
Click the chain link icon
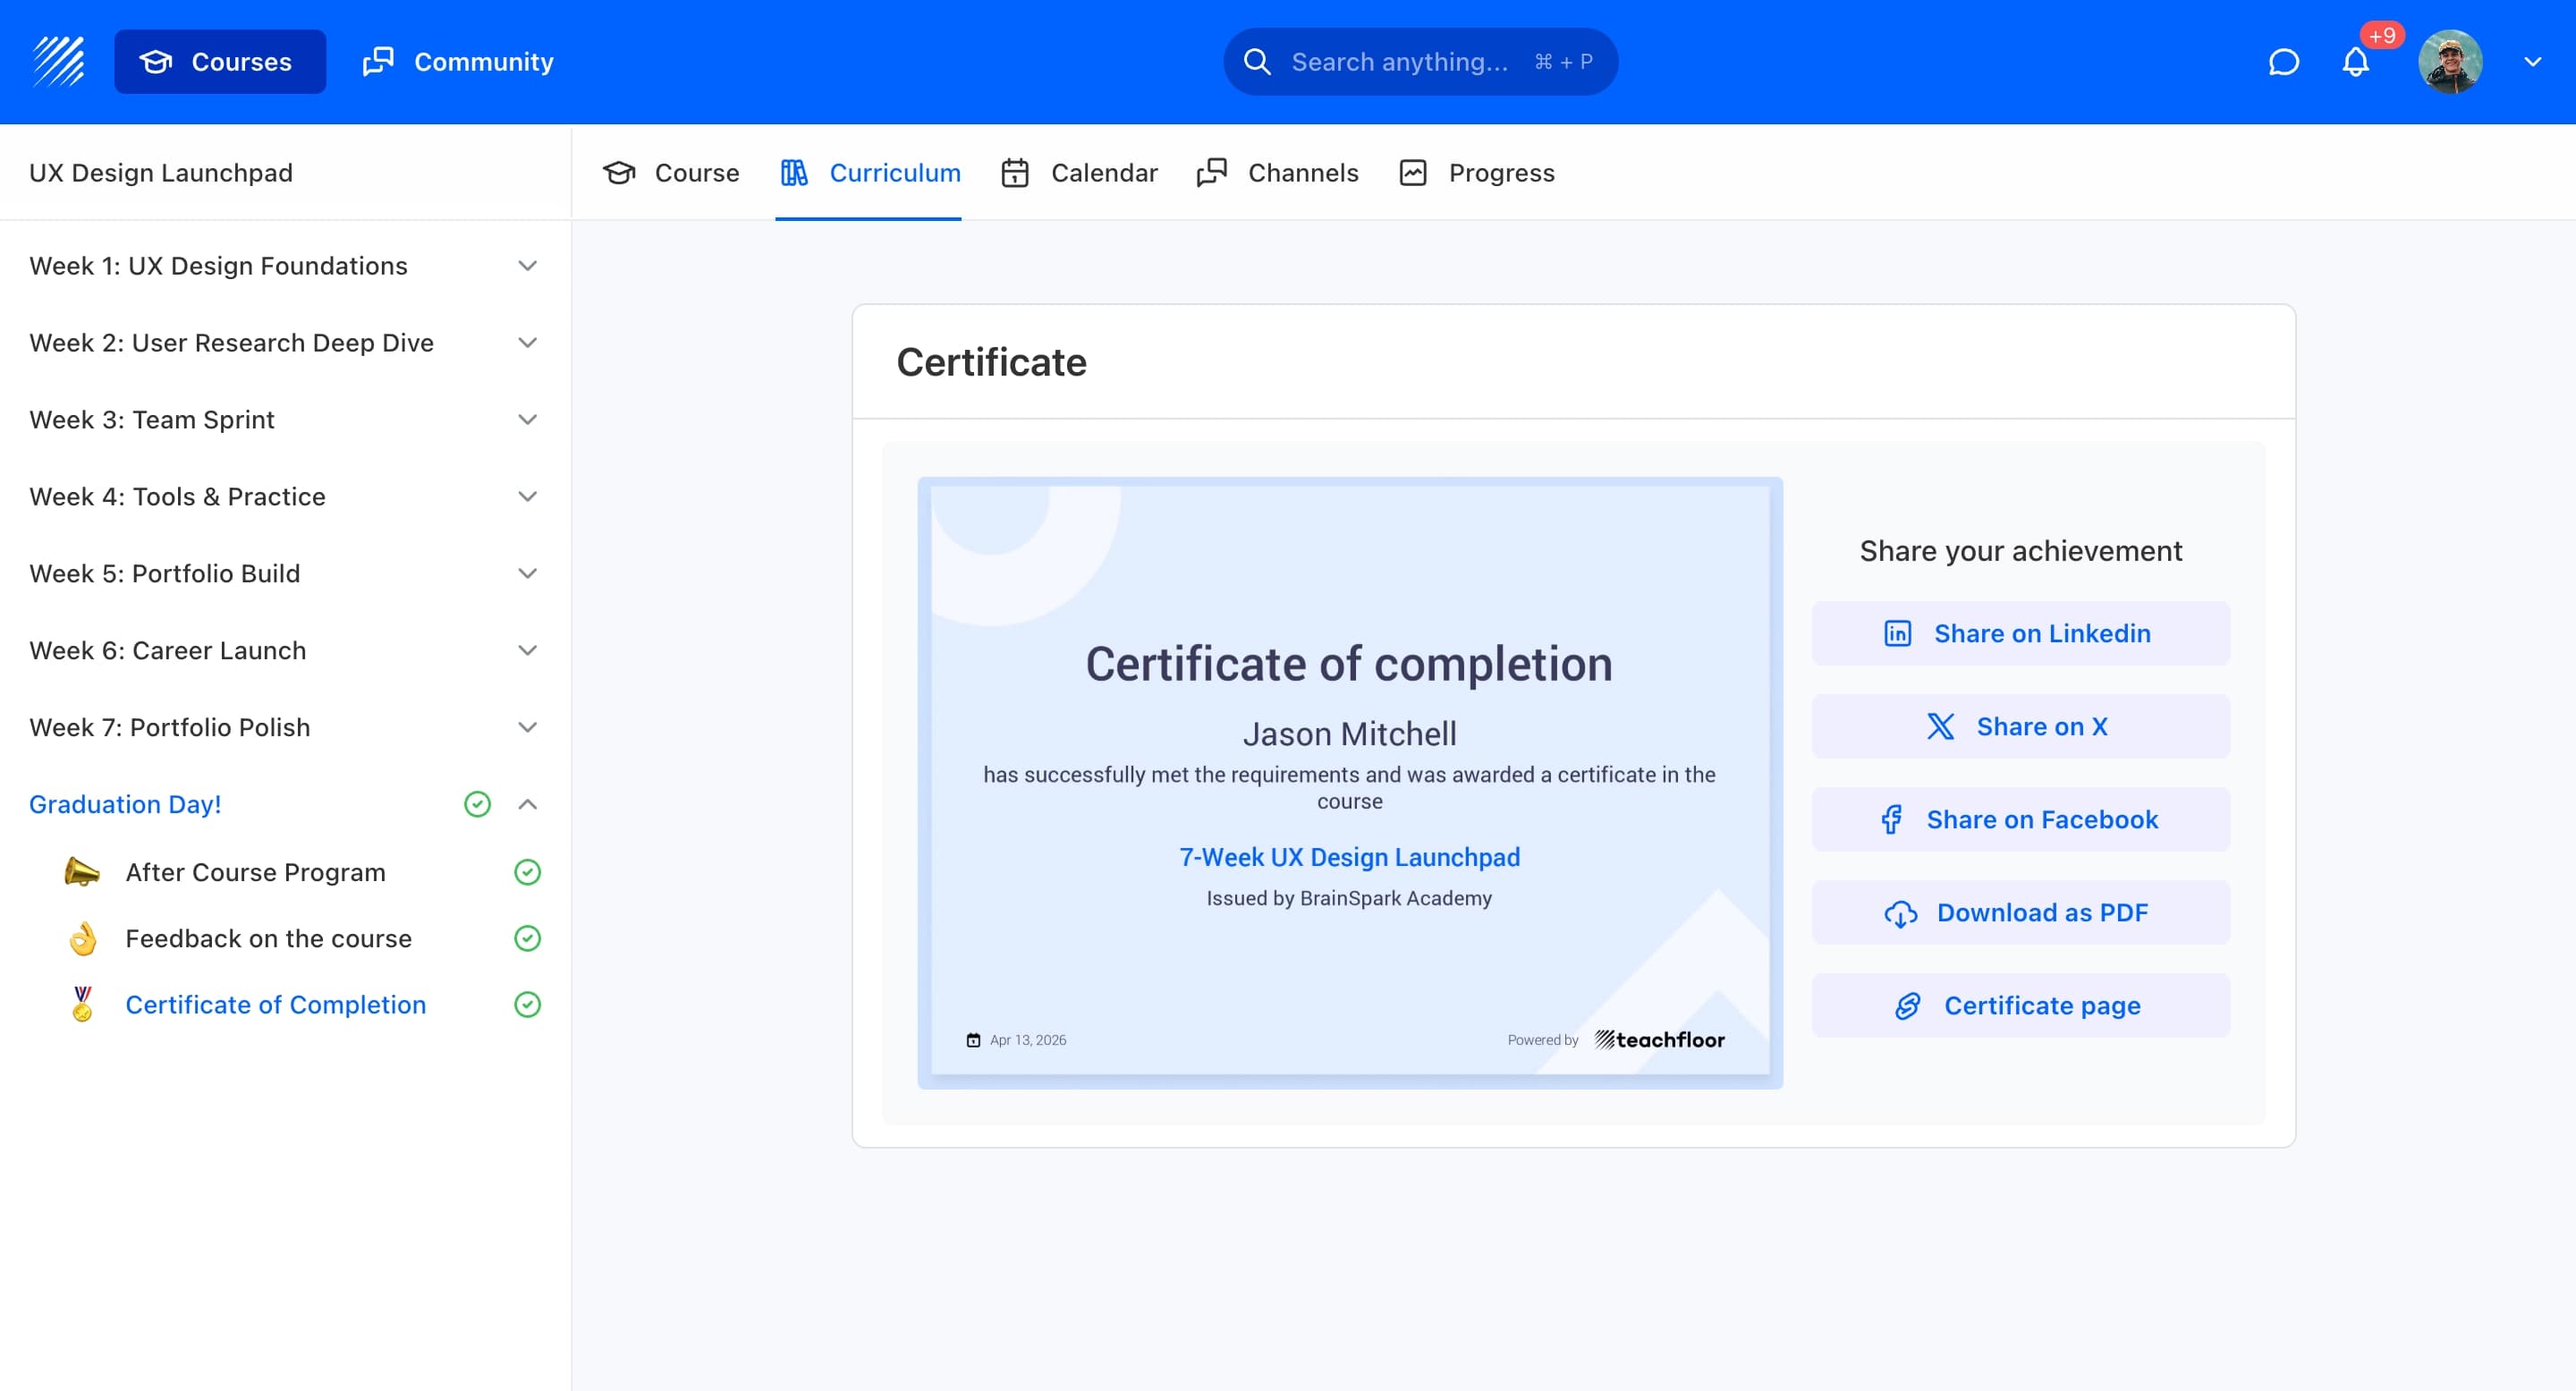tap(1908, 1006)
